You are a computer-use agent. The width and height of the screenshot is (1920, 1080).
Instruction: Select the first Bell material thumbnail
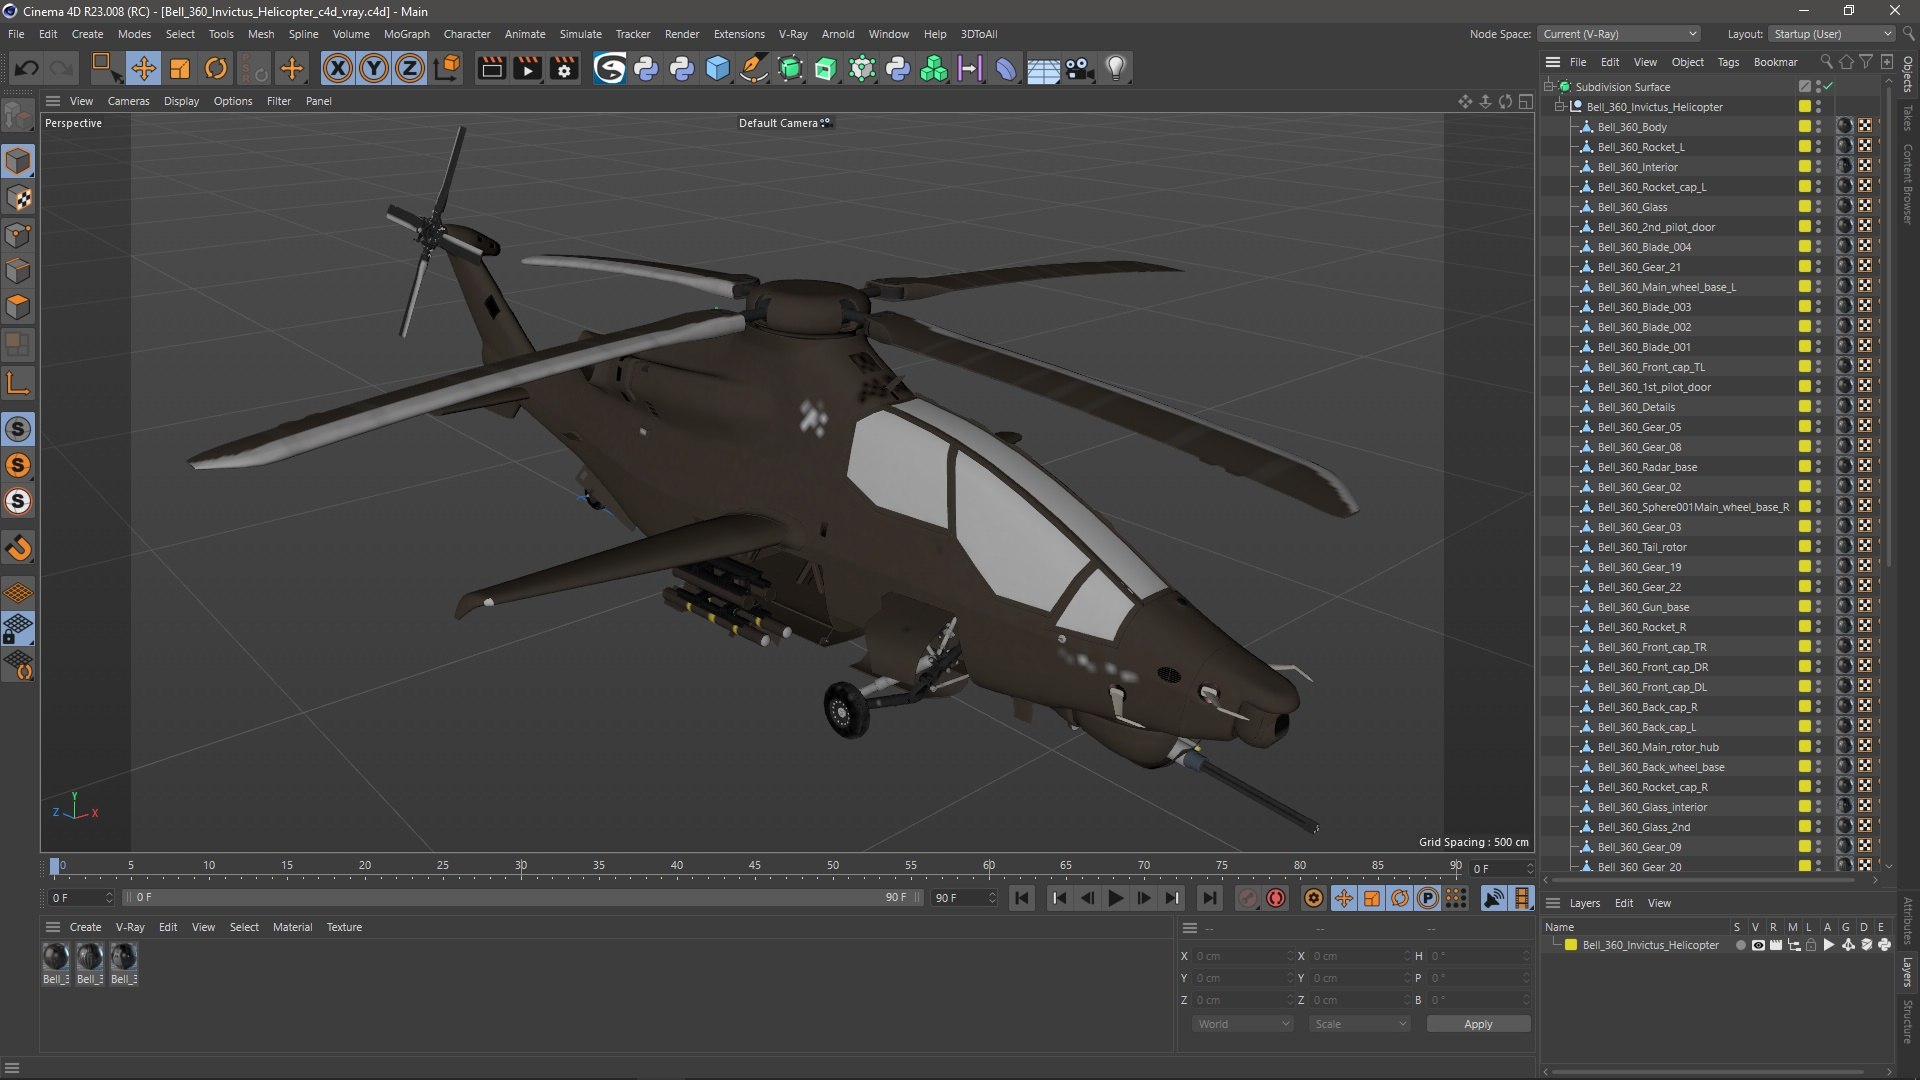pyautogui.click(x=56, y=957)
